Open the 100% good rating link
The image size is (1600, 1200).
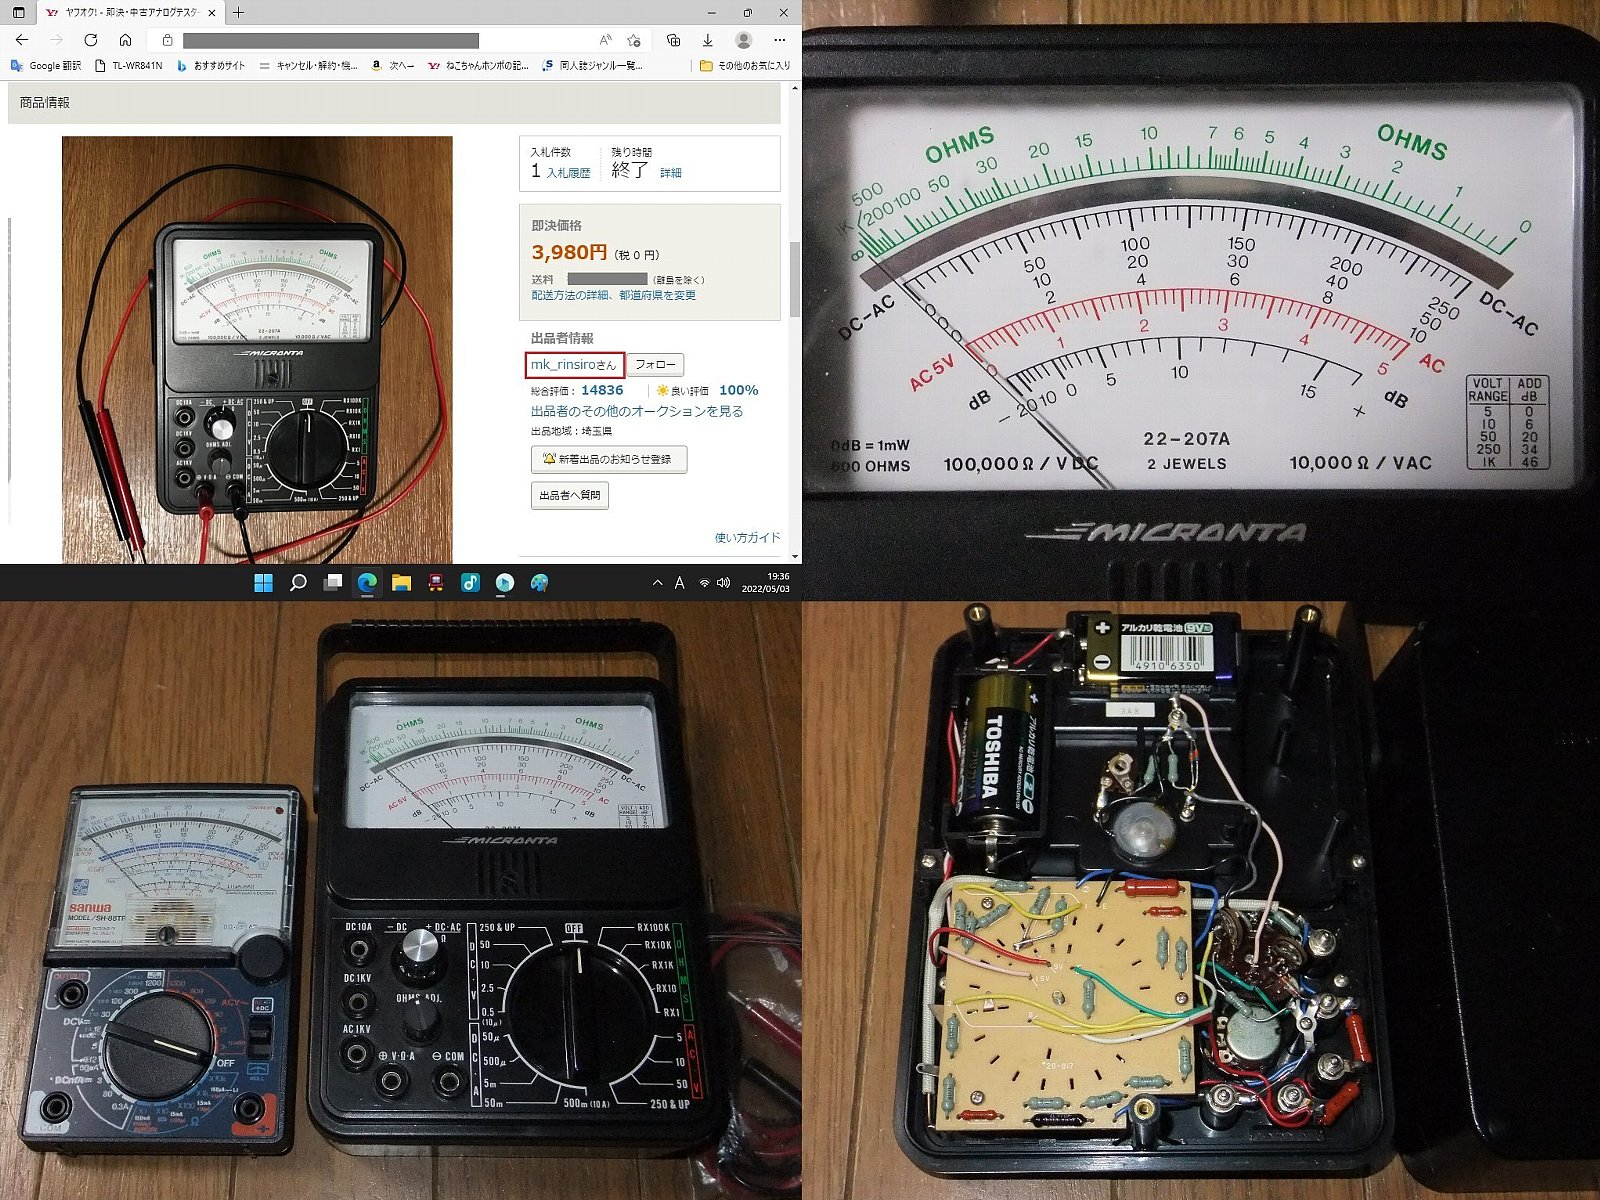pos(739,390)
